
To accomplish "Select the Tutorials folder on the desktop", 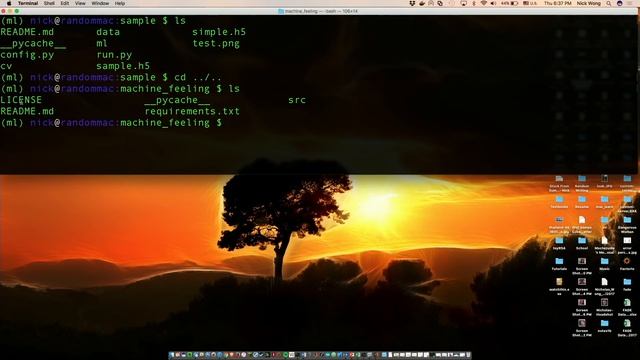I will 559,263.
